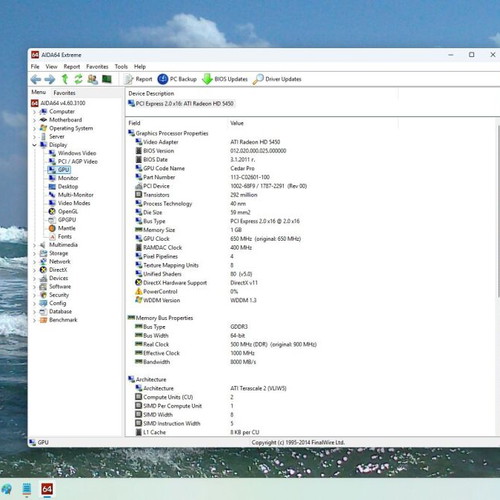Click the Security tree icon
500x500 pixels.
pos(43,295)
